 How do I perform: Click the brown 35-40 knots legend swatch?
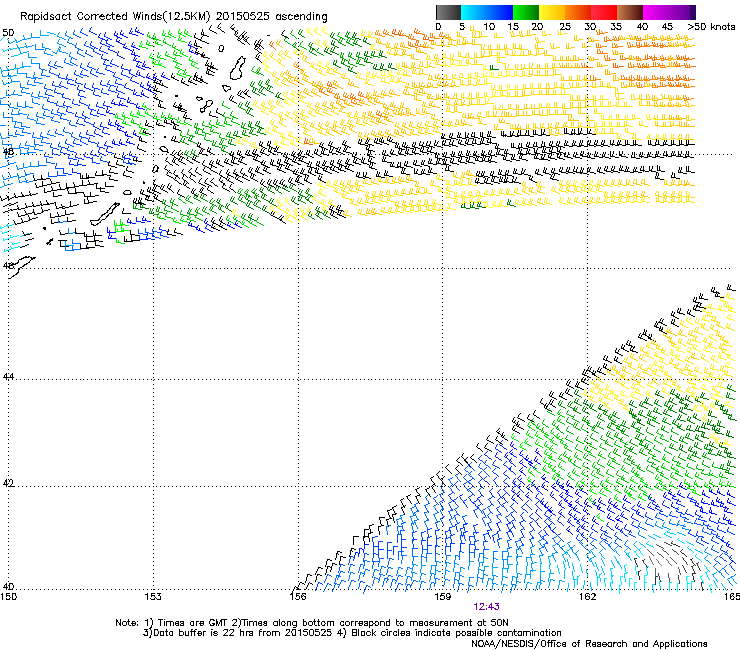pyautogui.click(x=630, y=12)
